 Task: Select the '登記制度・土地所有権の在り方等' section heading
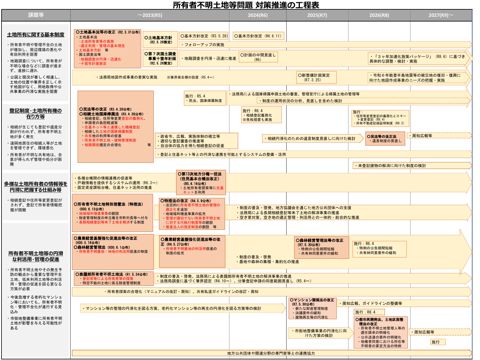(36, 114)
